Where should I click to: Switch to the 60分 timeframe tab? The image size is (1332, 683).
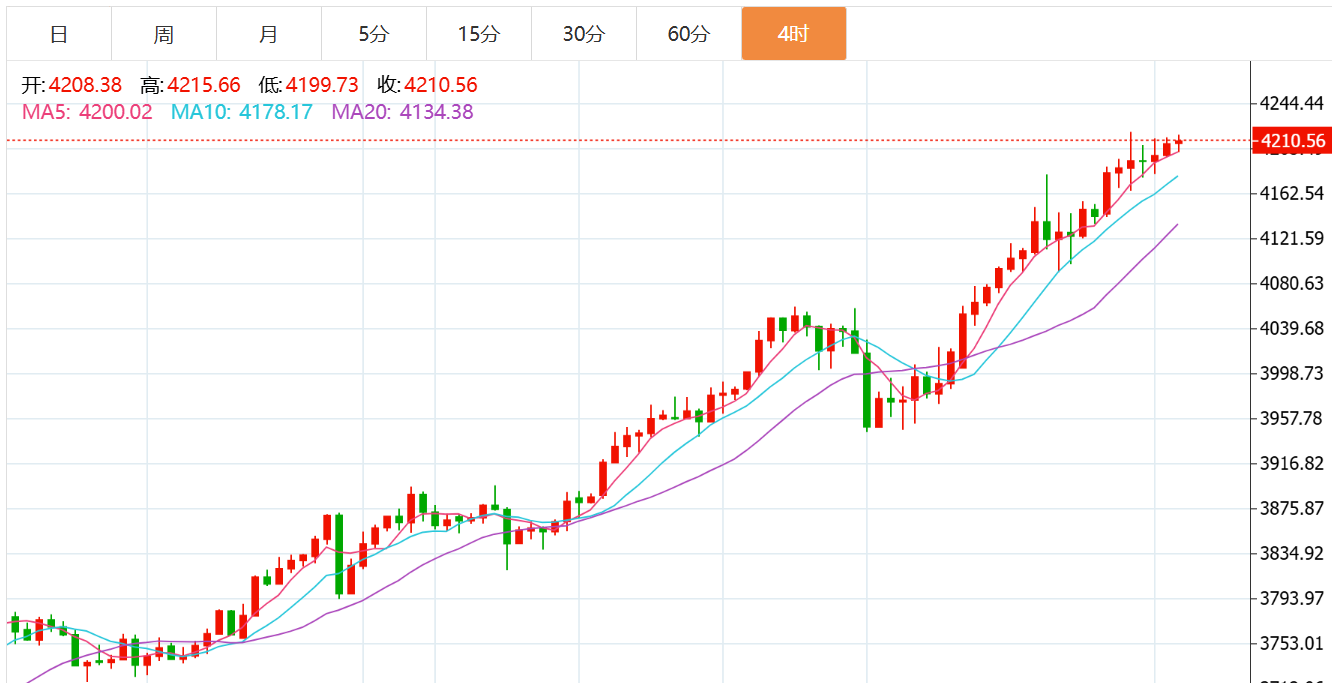point(689,34)
